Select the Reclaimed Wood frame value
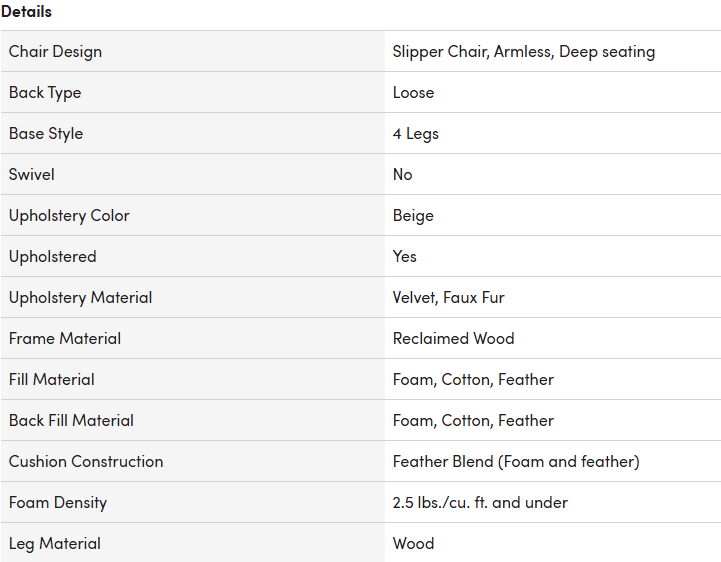Image resolution: width=721 pixels, height=562 pixels. (453, 338)
